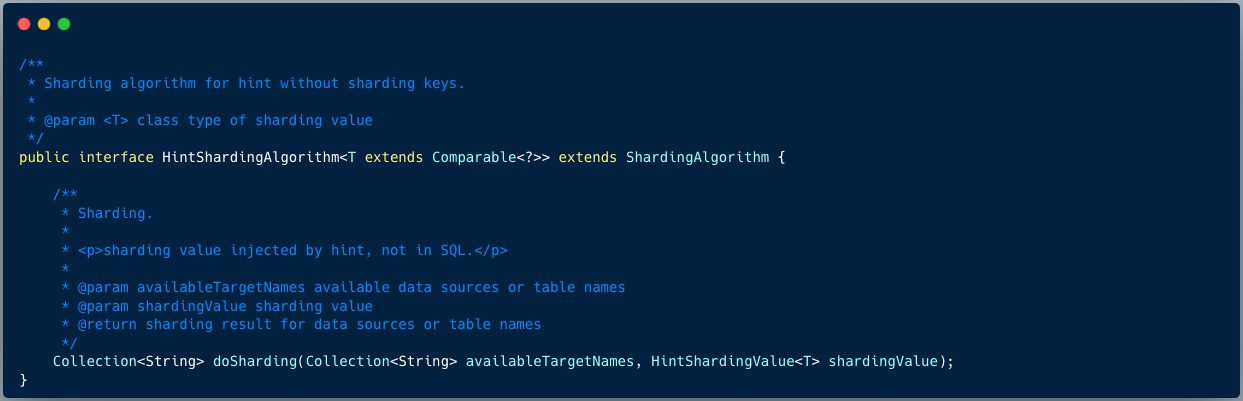Click the Collection<String> return type
The width and height of the screenshot is (1243, 401).
click(x=129, y=362)
